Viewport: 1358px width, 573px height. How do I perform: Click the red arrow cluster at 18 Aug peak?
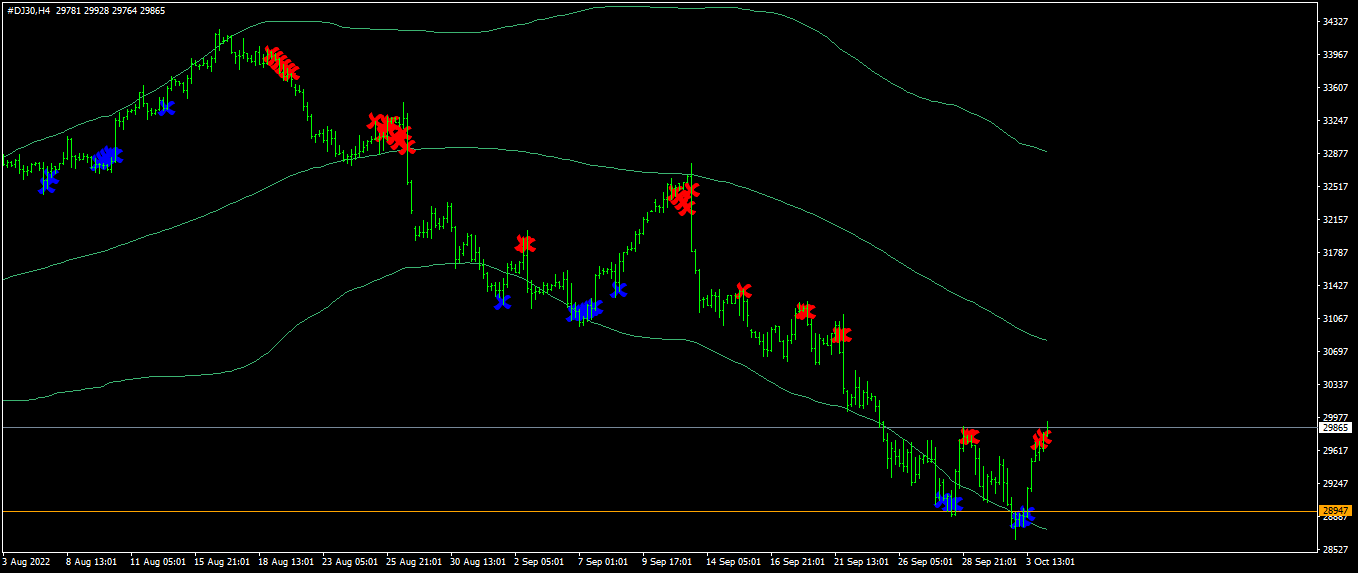(282, 63)
